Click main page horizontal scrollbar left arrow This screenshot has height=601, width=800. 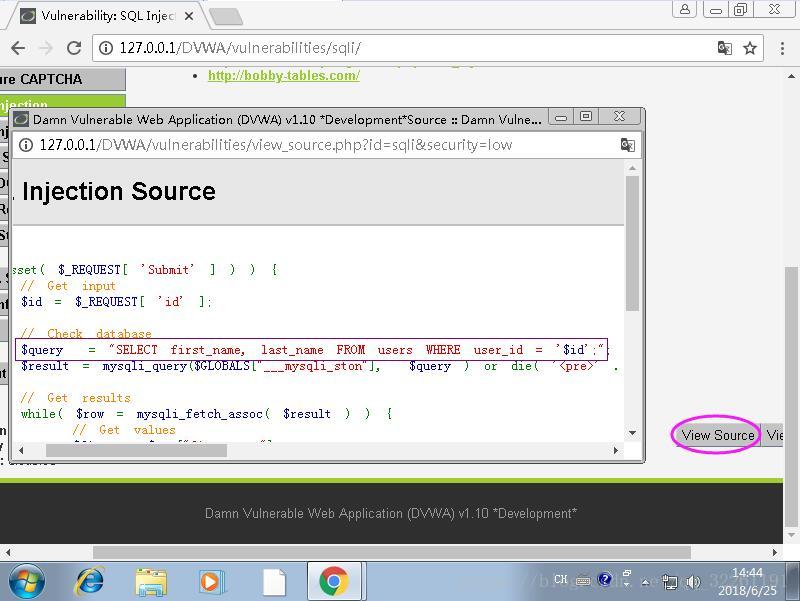(7, 552)
